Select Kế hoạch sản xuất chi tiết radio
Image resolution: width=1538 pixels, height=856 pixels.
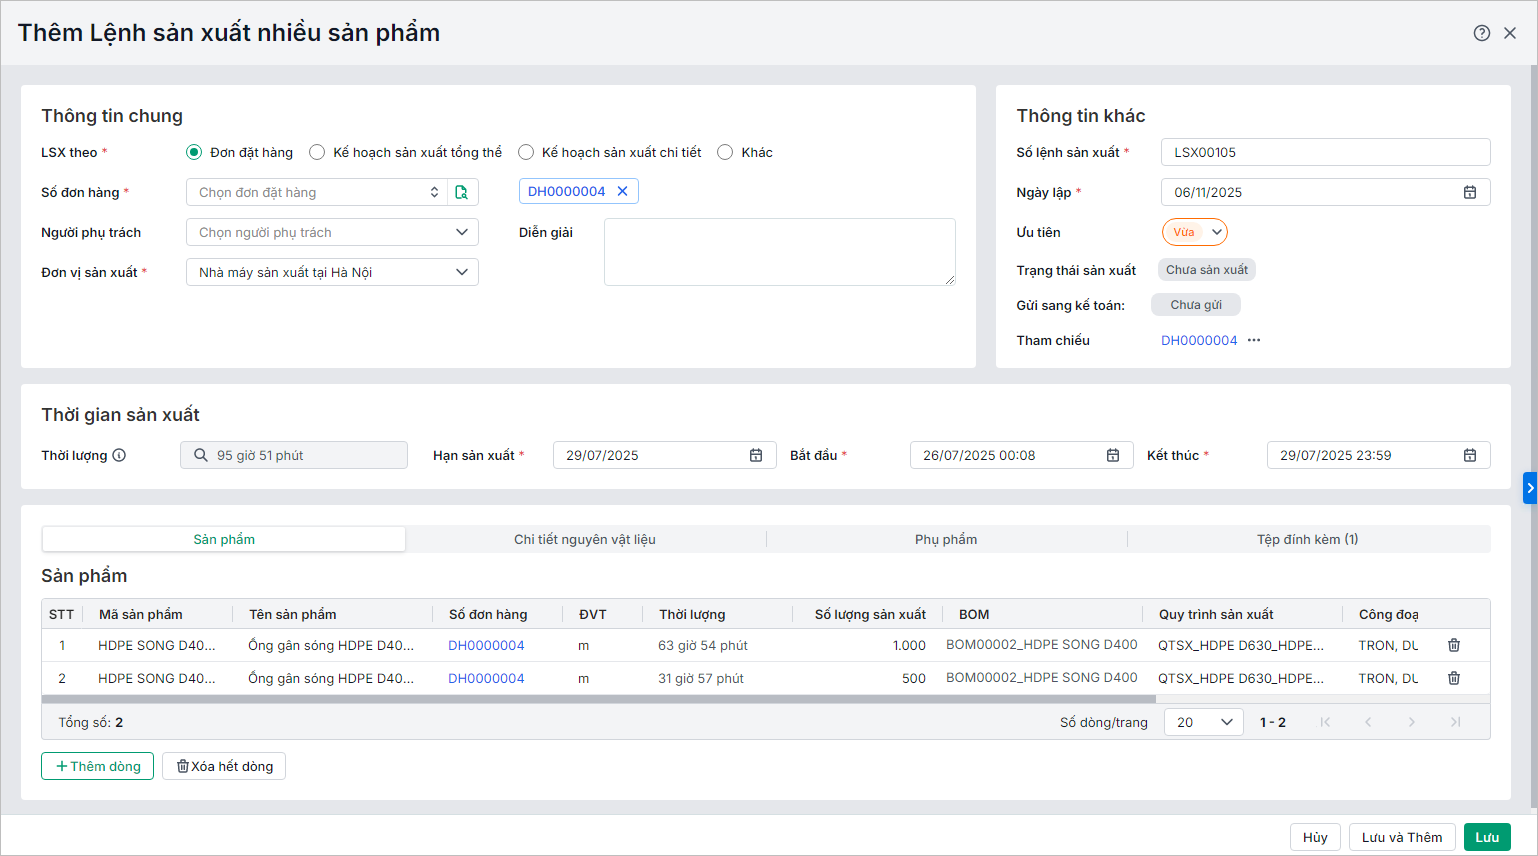click(x=526, y=152)
